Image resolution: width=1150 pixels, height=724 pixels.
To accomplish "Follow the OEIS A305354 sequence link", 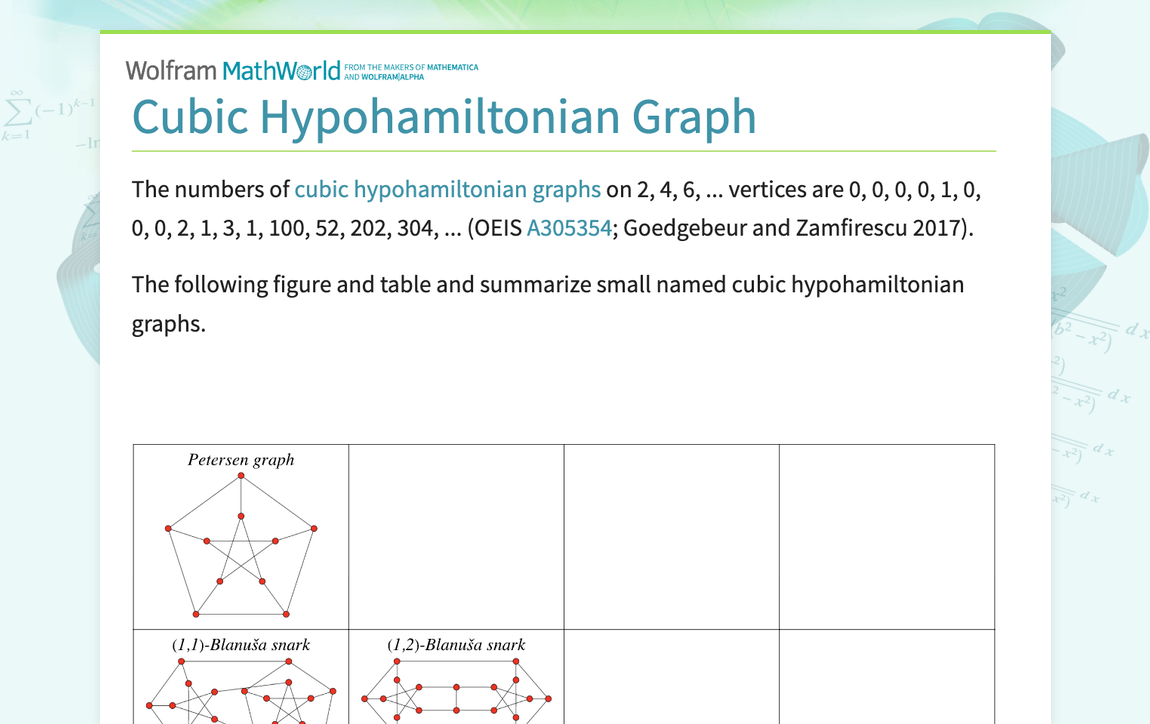I will point(569,227).
